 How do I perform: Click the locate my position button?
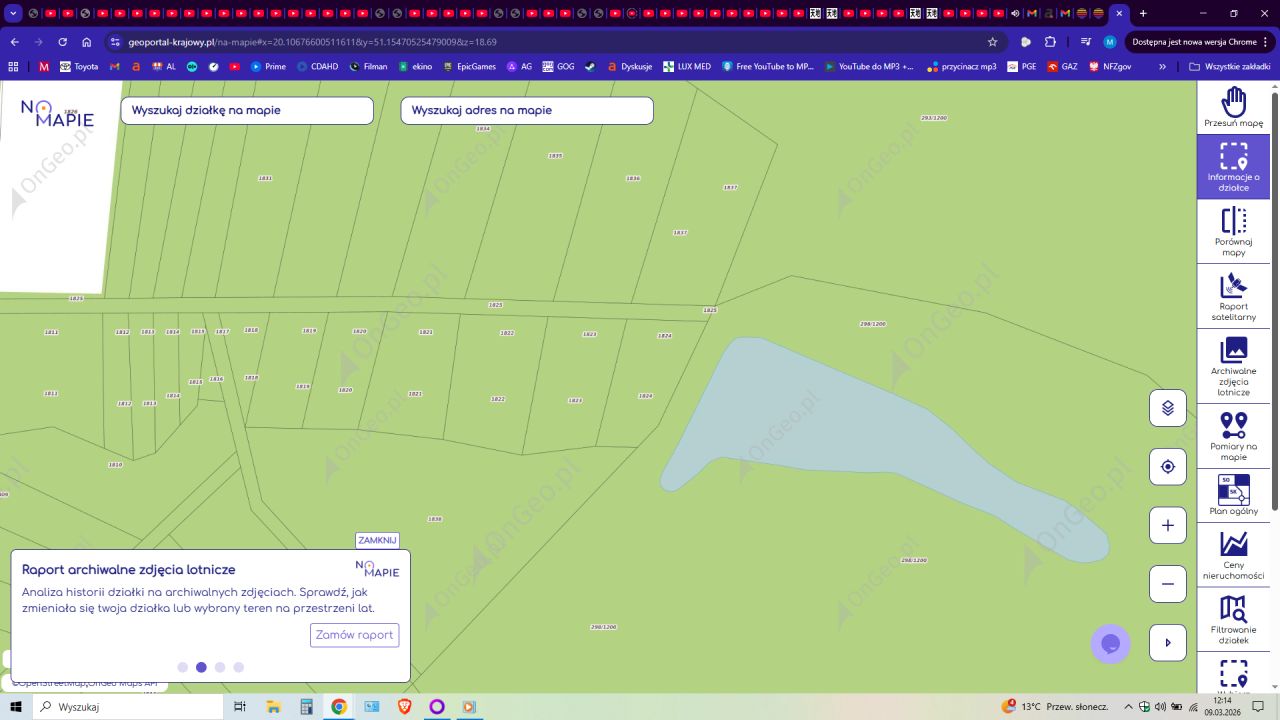pos(1167,467)
